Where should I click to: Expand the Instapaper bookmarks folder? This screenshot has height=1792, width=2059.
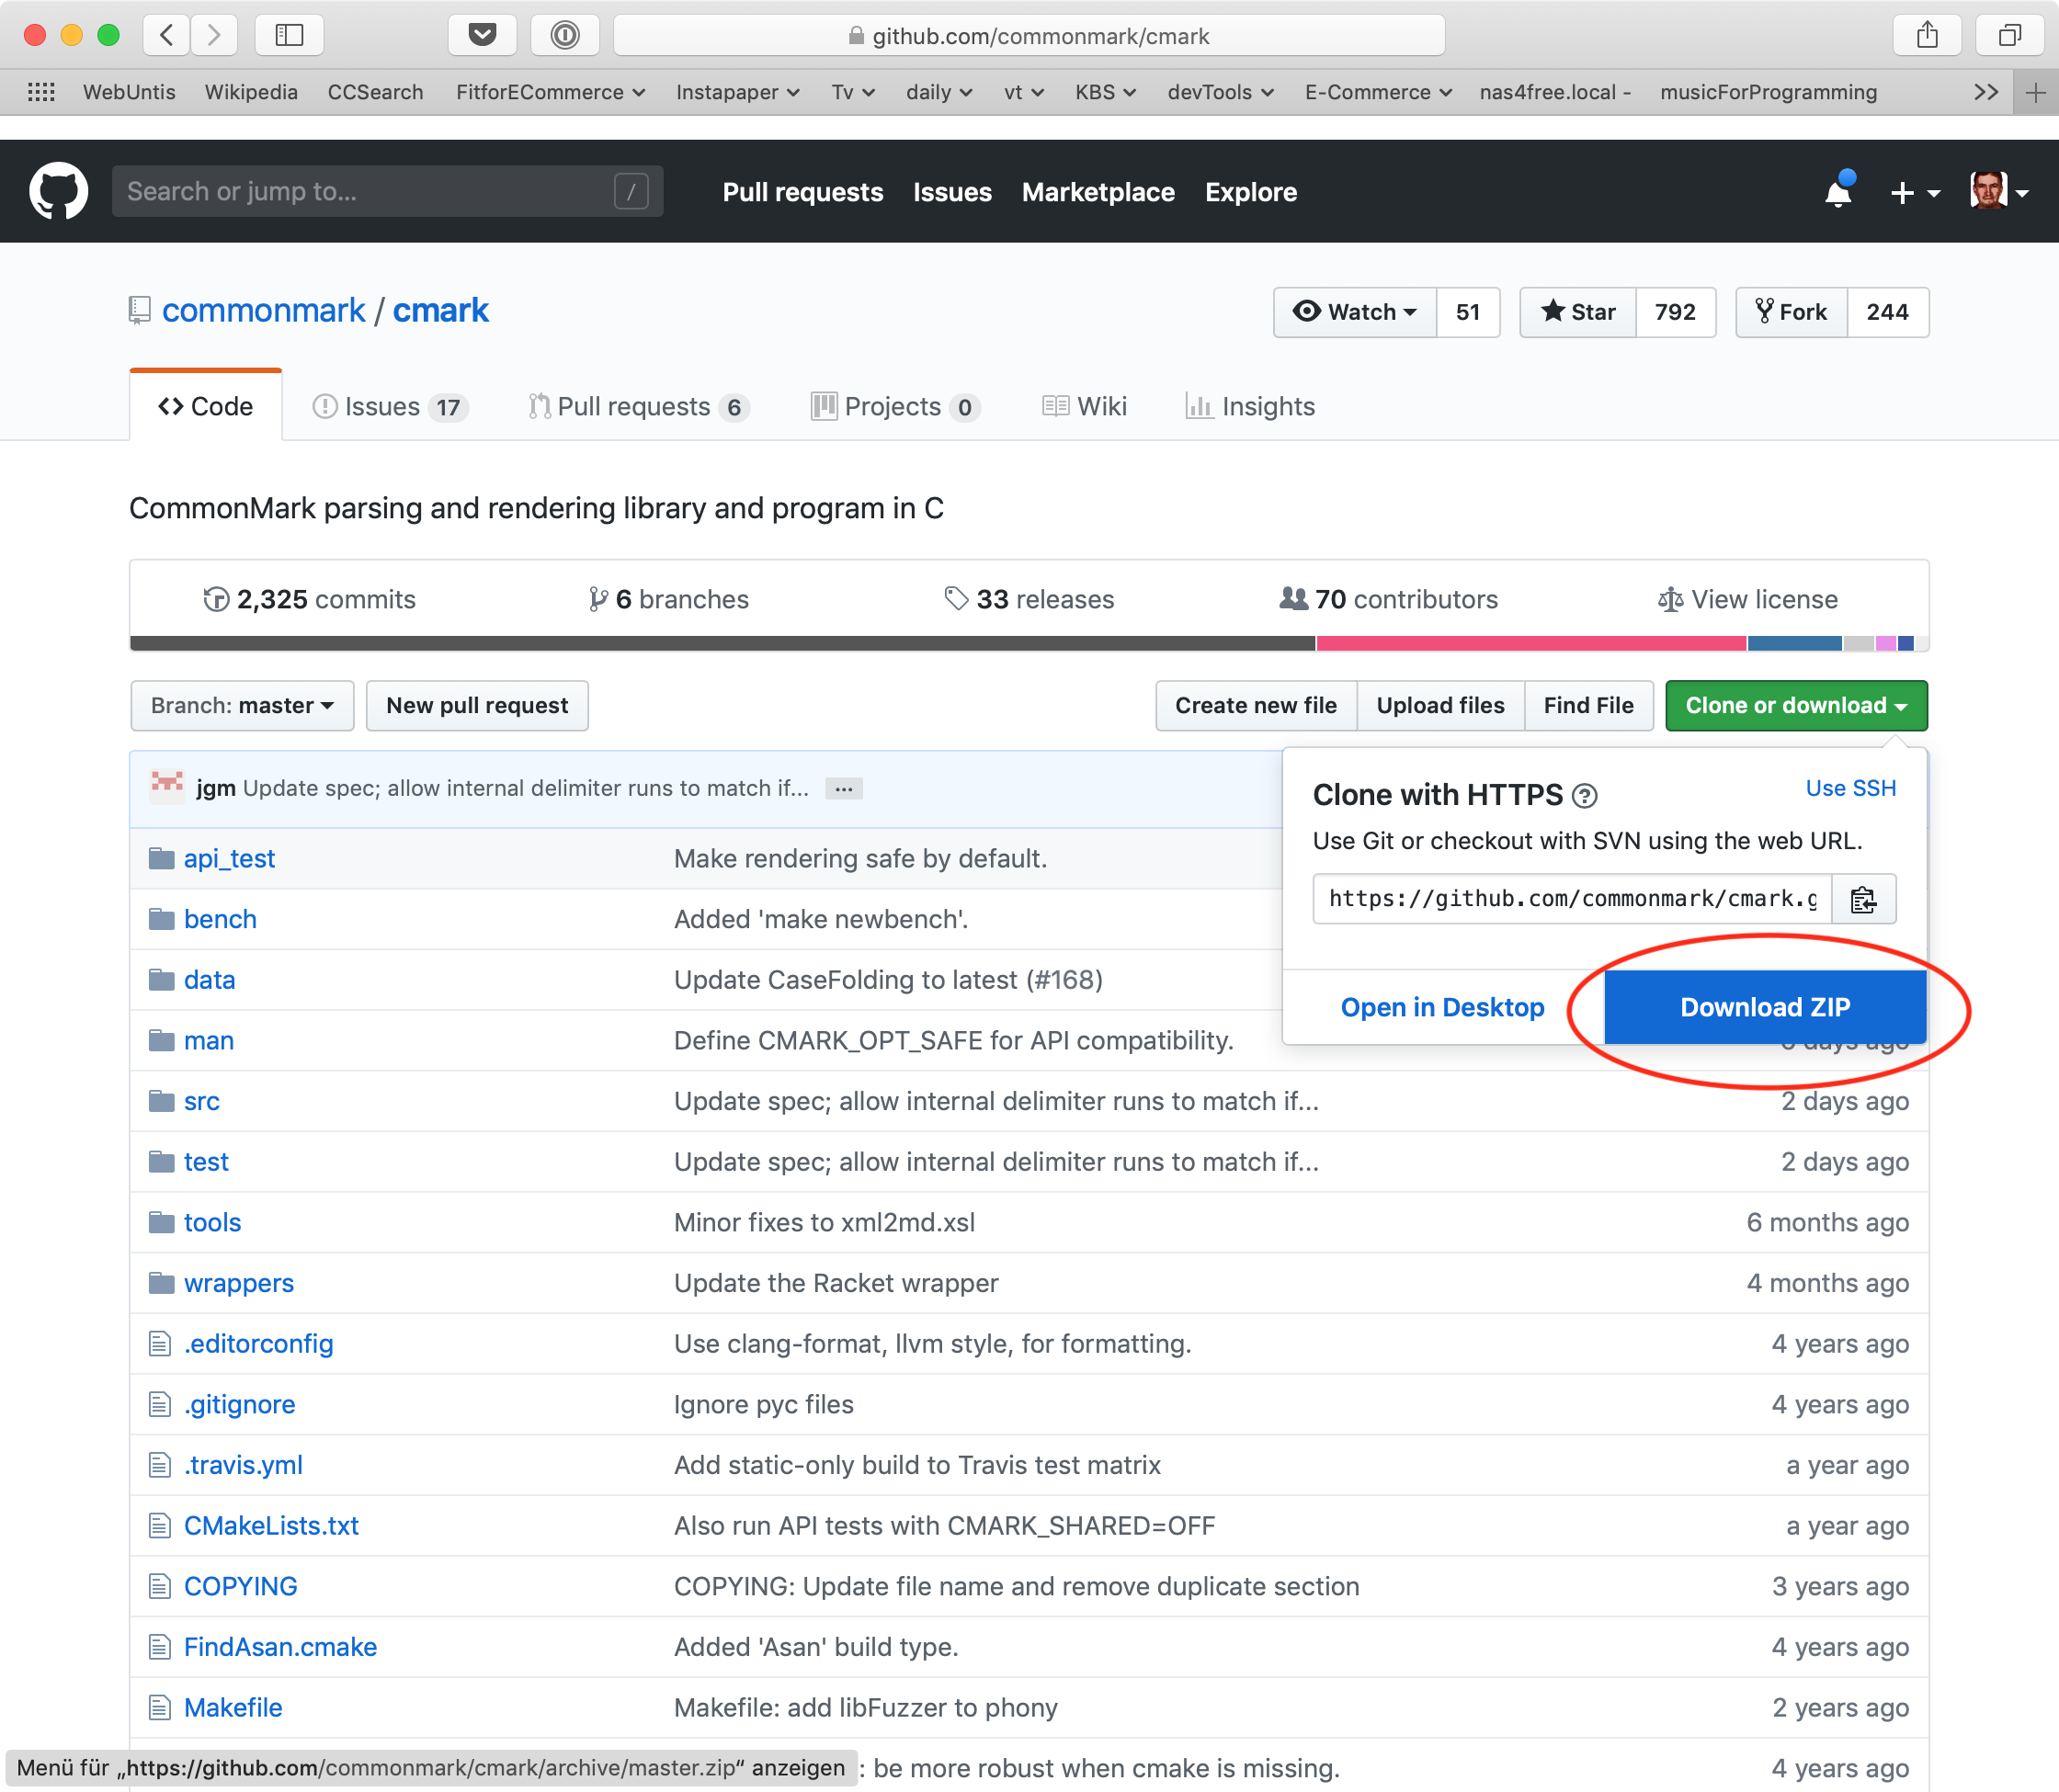[737, 92]
